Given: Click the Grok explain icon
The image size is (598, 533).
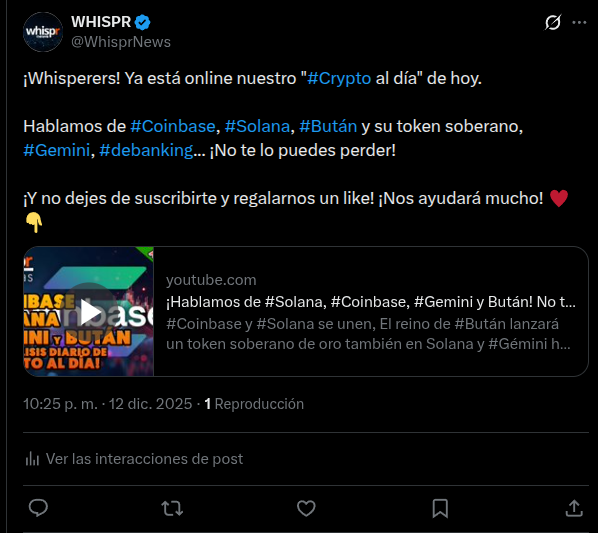Looking at the screenshot, I should coord(553,22).
